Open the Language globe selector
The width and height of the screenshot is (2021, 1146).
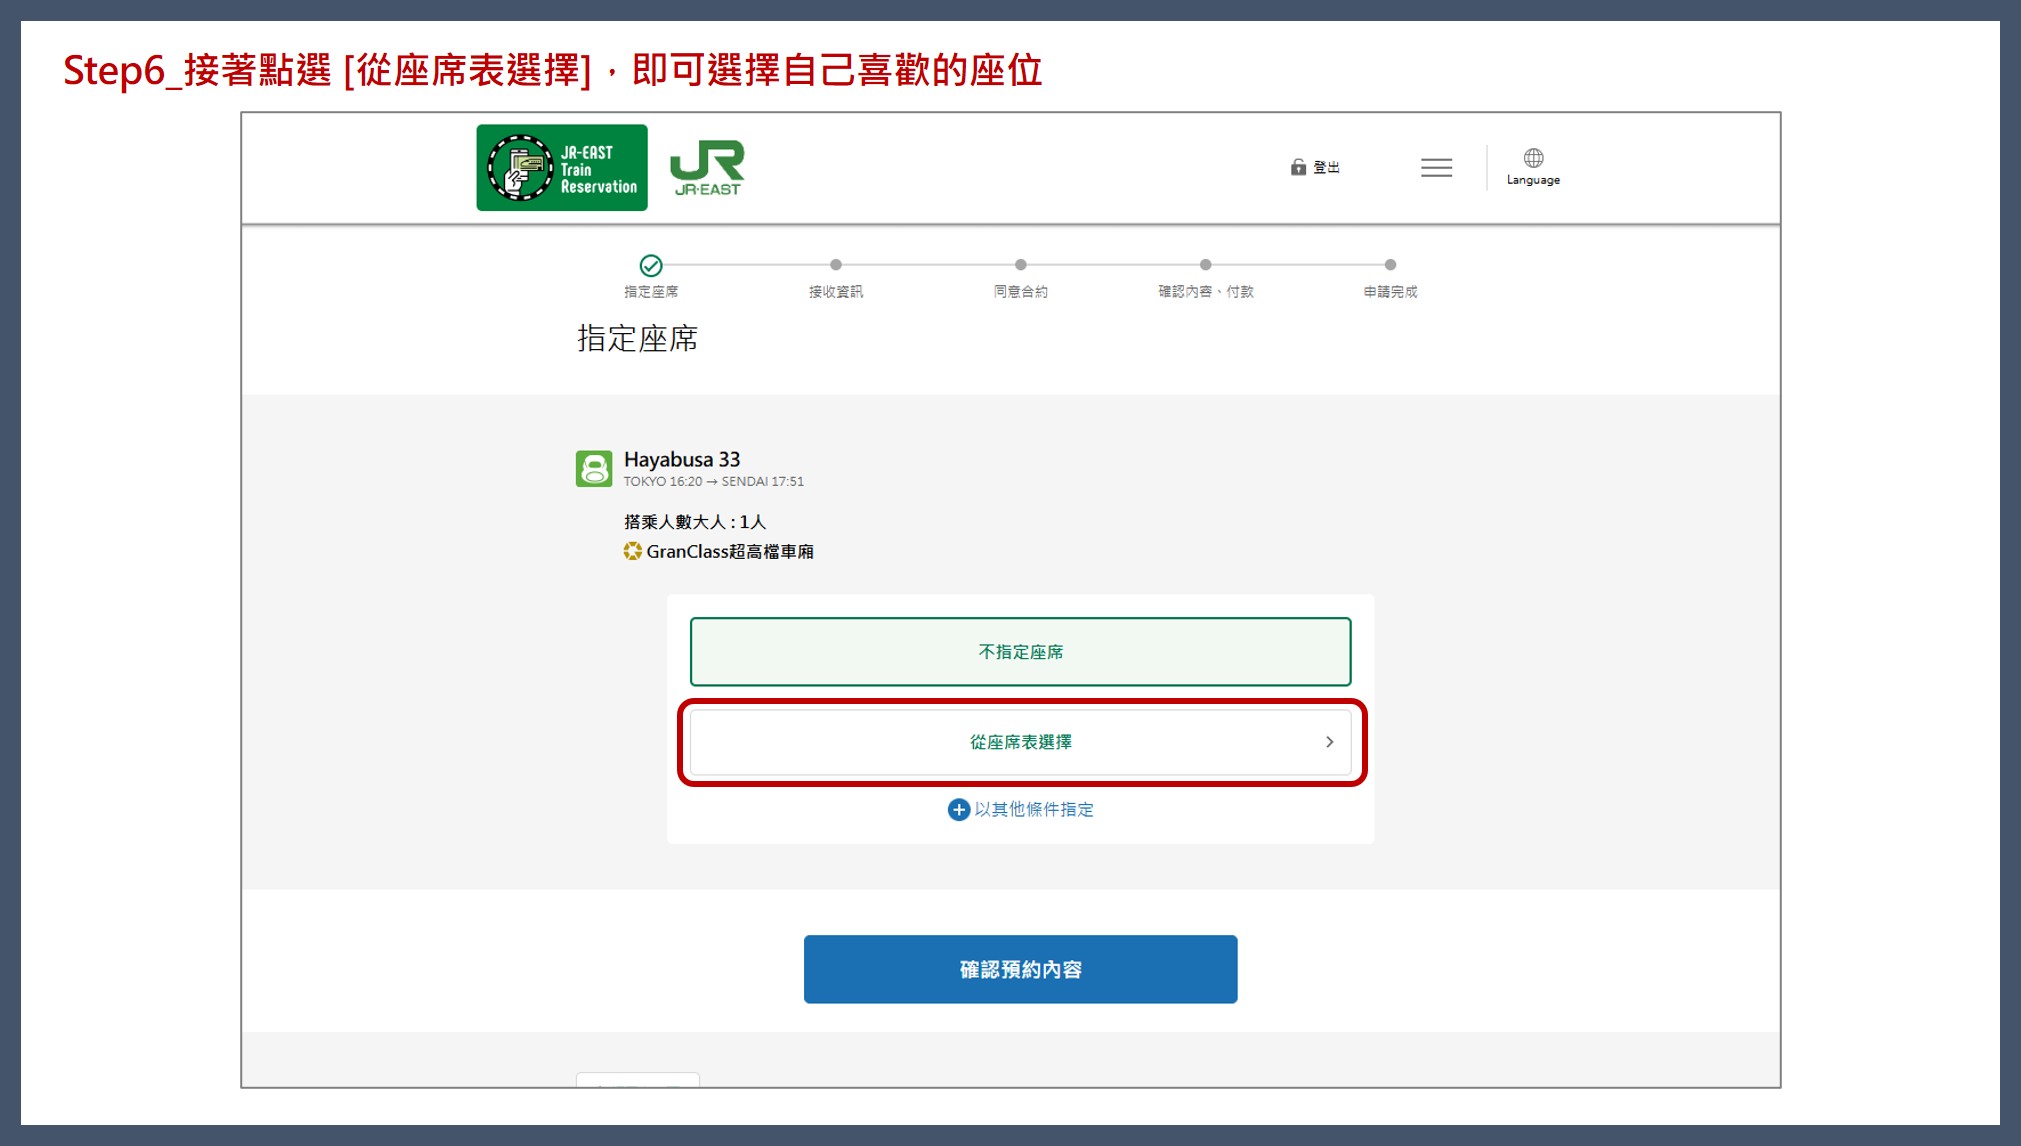point(1533,158)
